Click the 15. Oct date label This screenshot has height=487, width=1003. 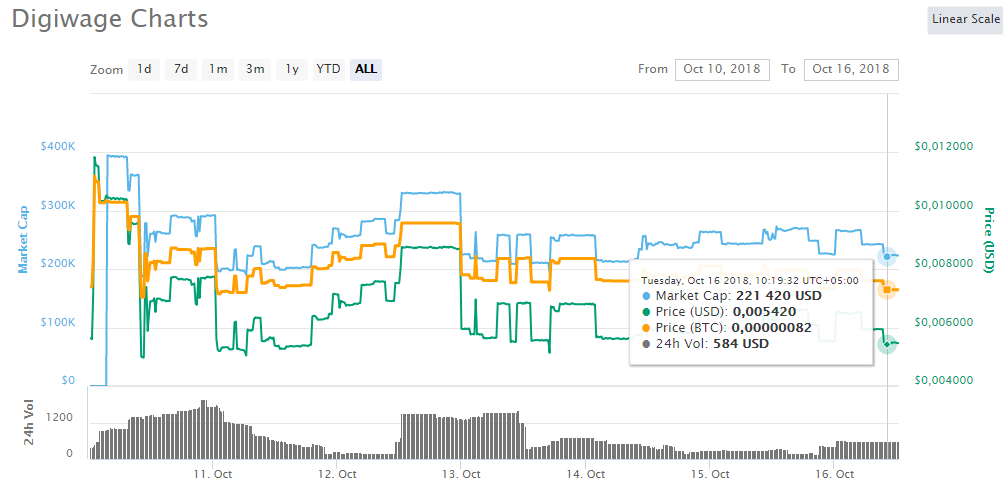click(709, 475)
